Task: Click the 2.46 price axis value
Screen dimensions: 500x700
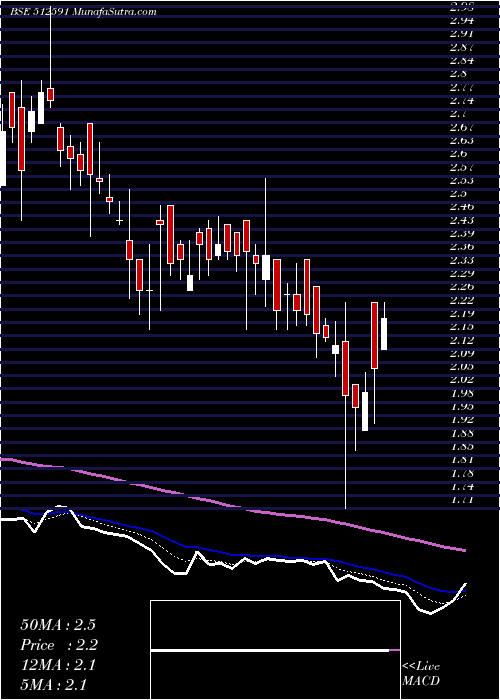Action: coord(461,207)
